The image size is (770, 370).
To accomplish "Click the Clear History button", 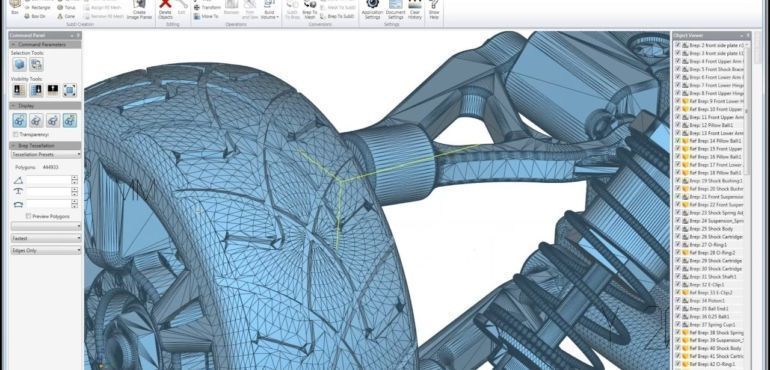I will [x=415, y=9].
